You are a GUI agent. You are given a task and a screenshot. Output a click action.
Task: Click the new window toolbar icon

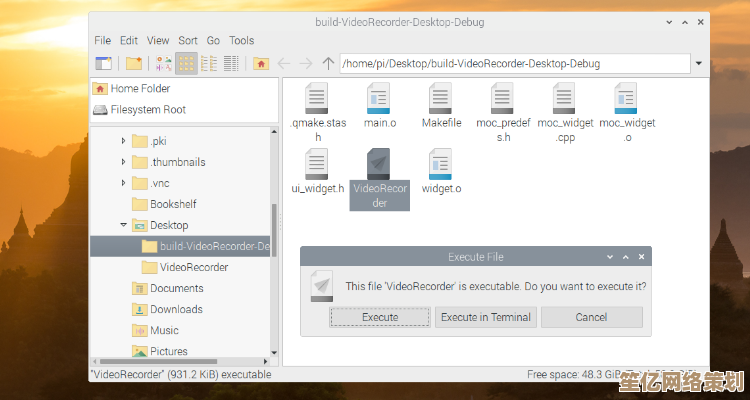103,63
